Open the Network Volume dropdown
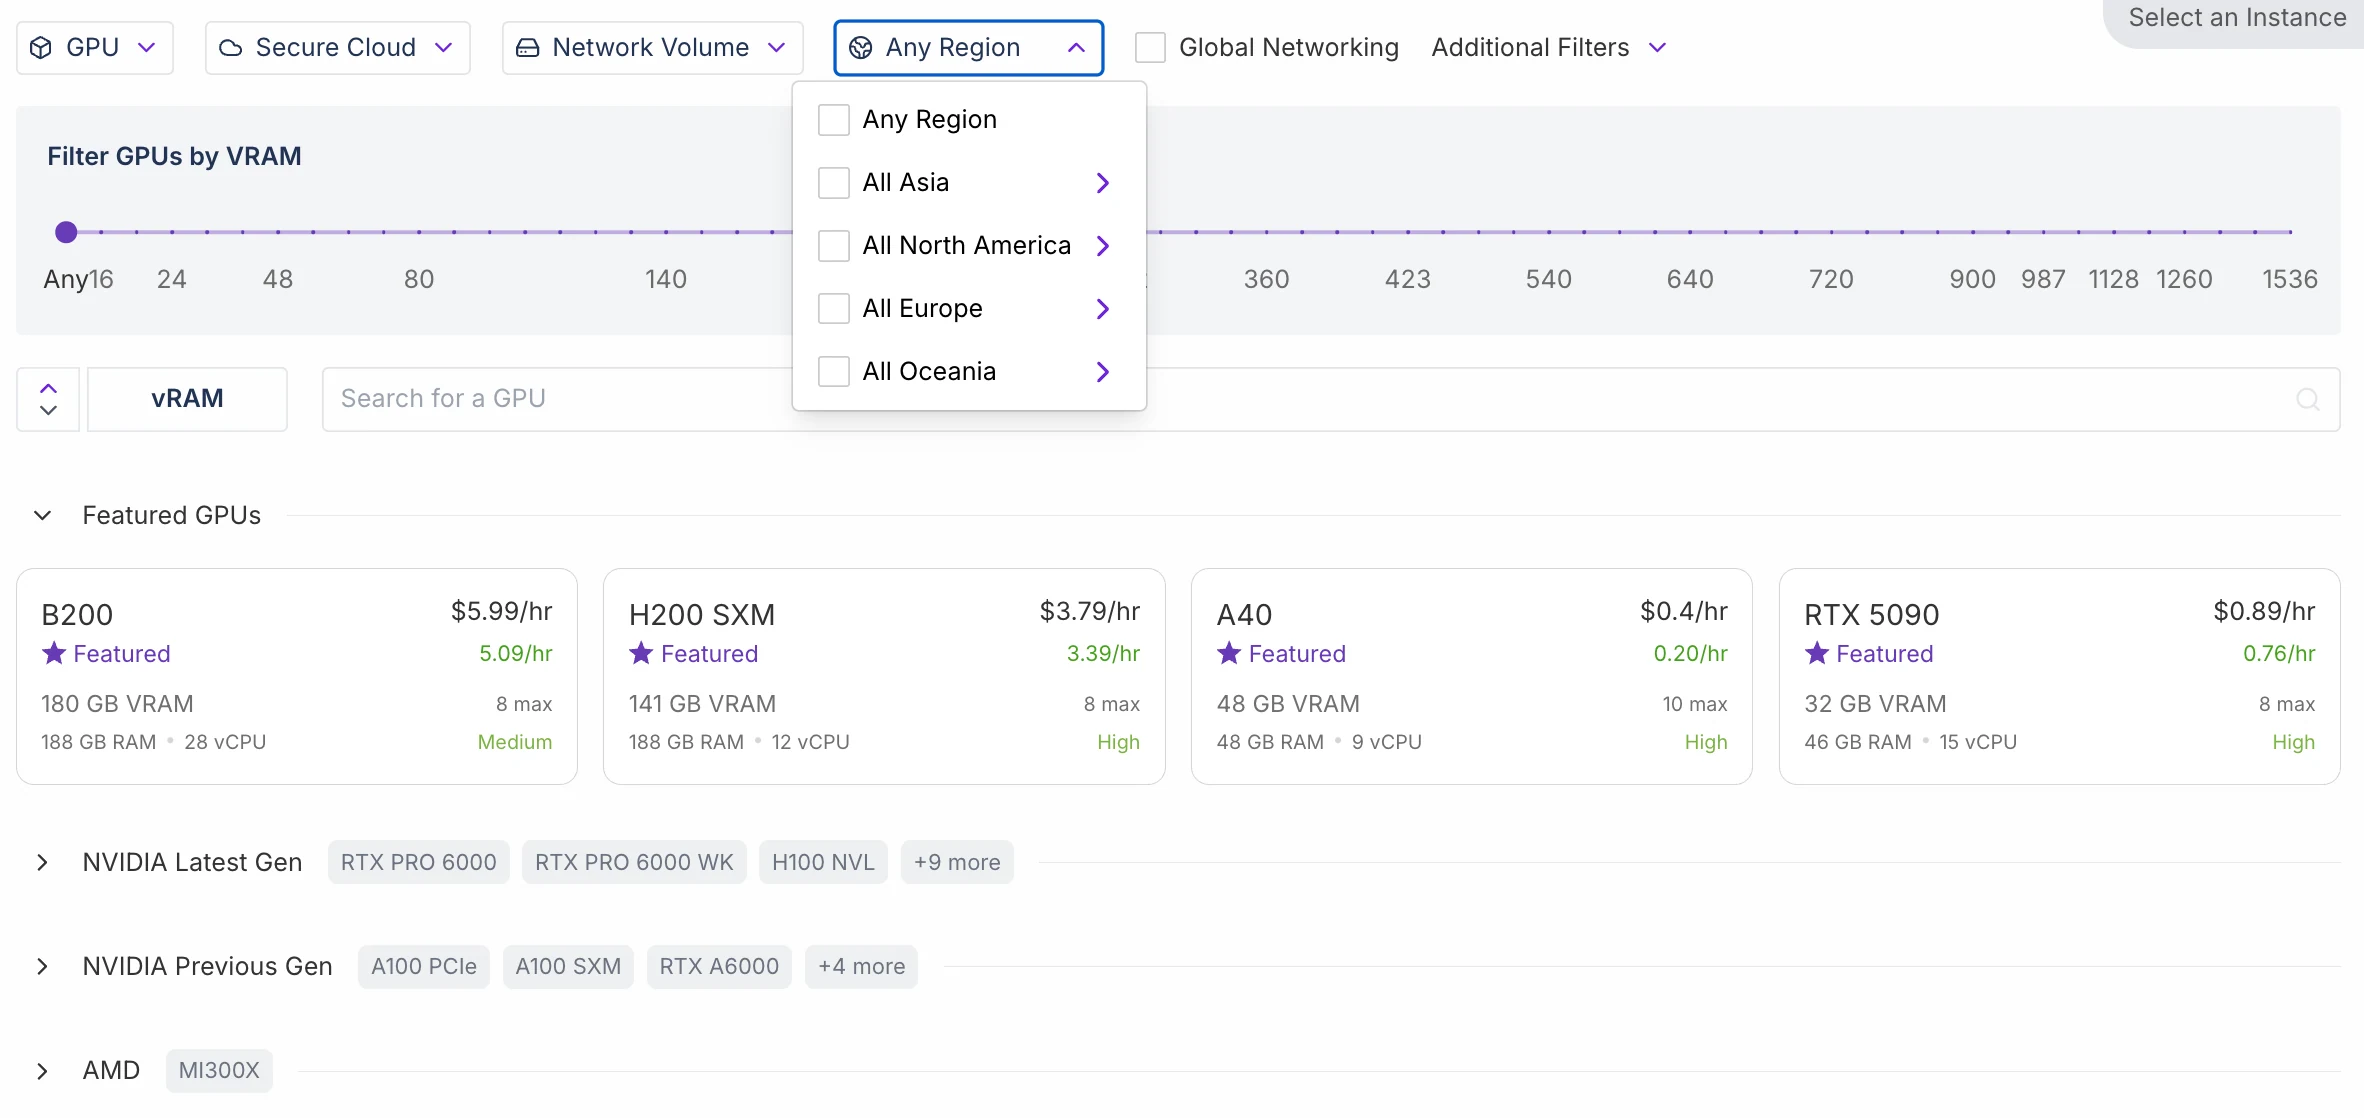Image resolution: width=2364 pixels, height=1118 pixels. coord(653,48)
